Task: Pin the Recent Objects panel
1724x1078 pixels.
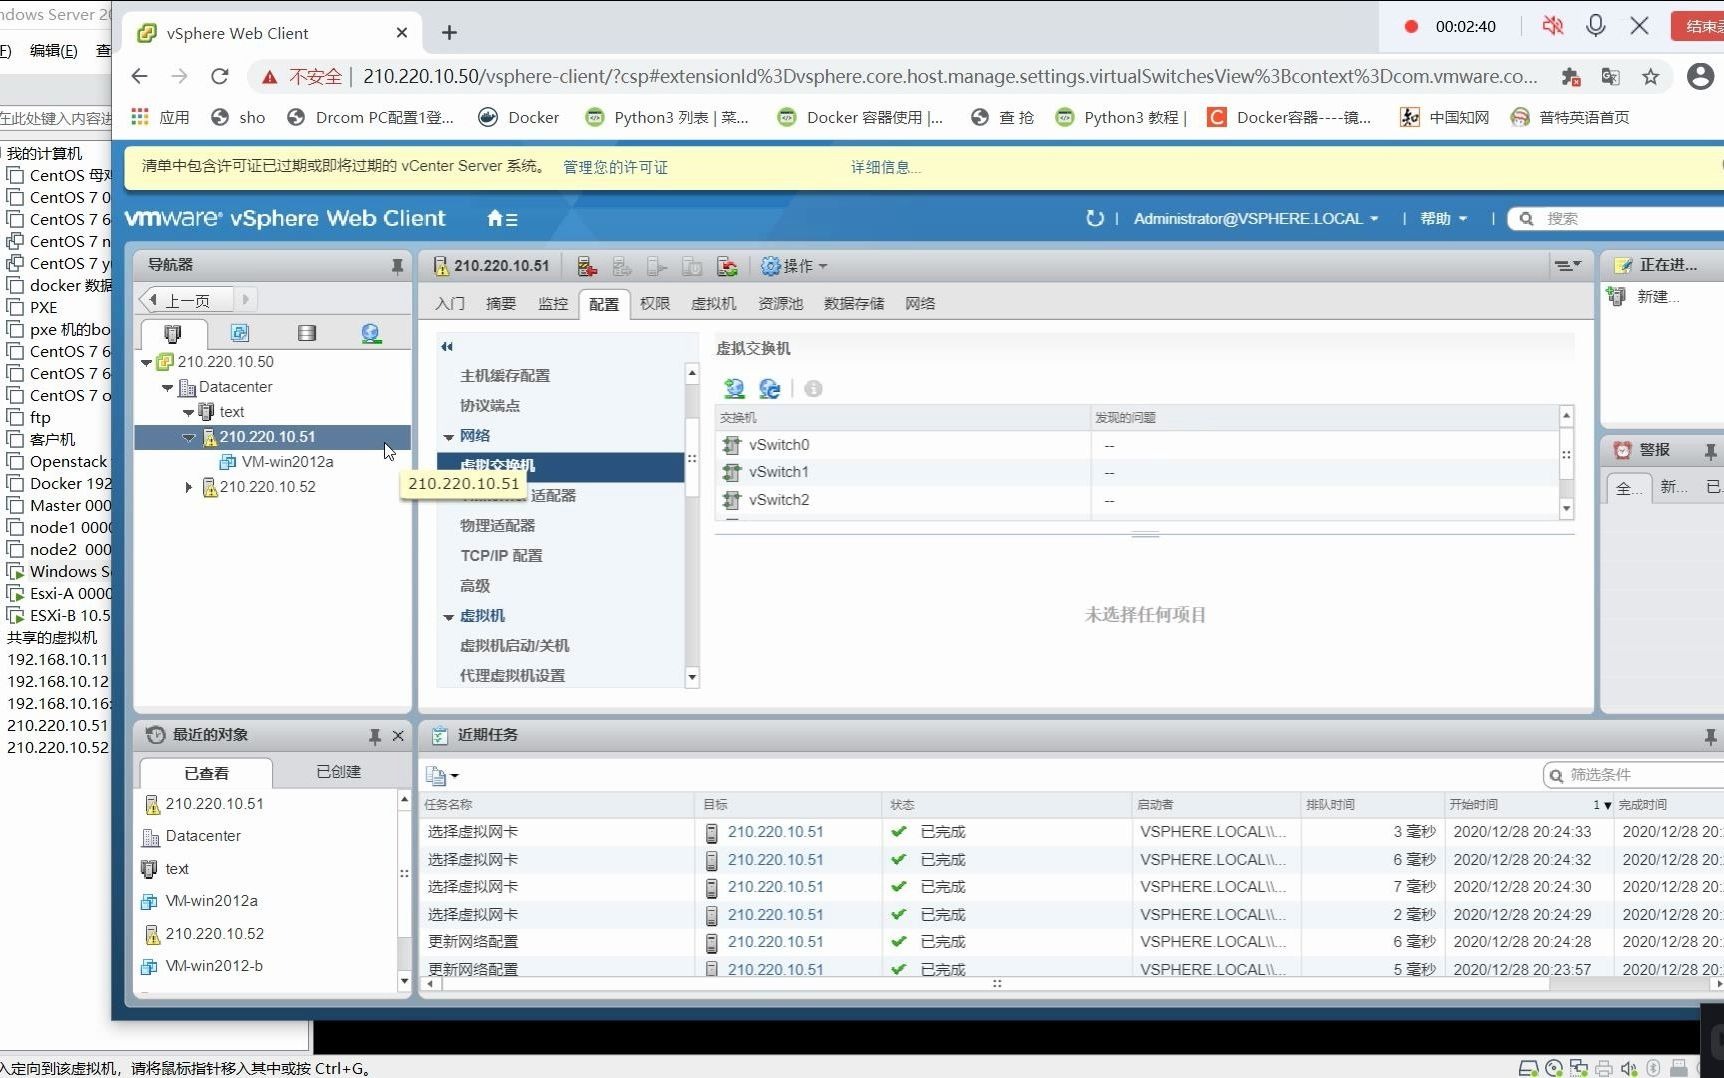Action: (x=375, y=736)
